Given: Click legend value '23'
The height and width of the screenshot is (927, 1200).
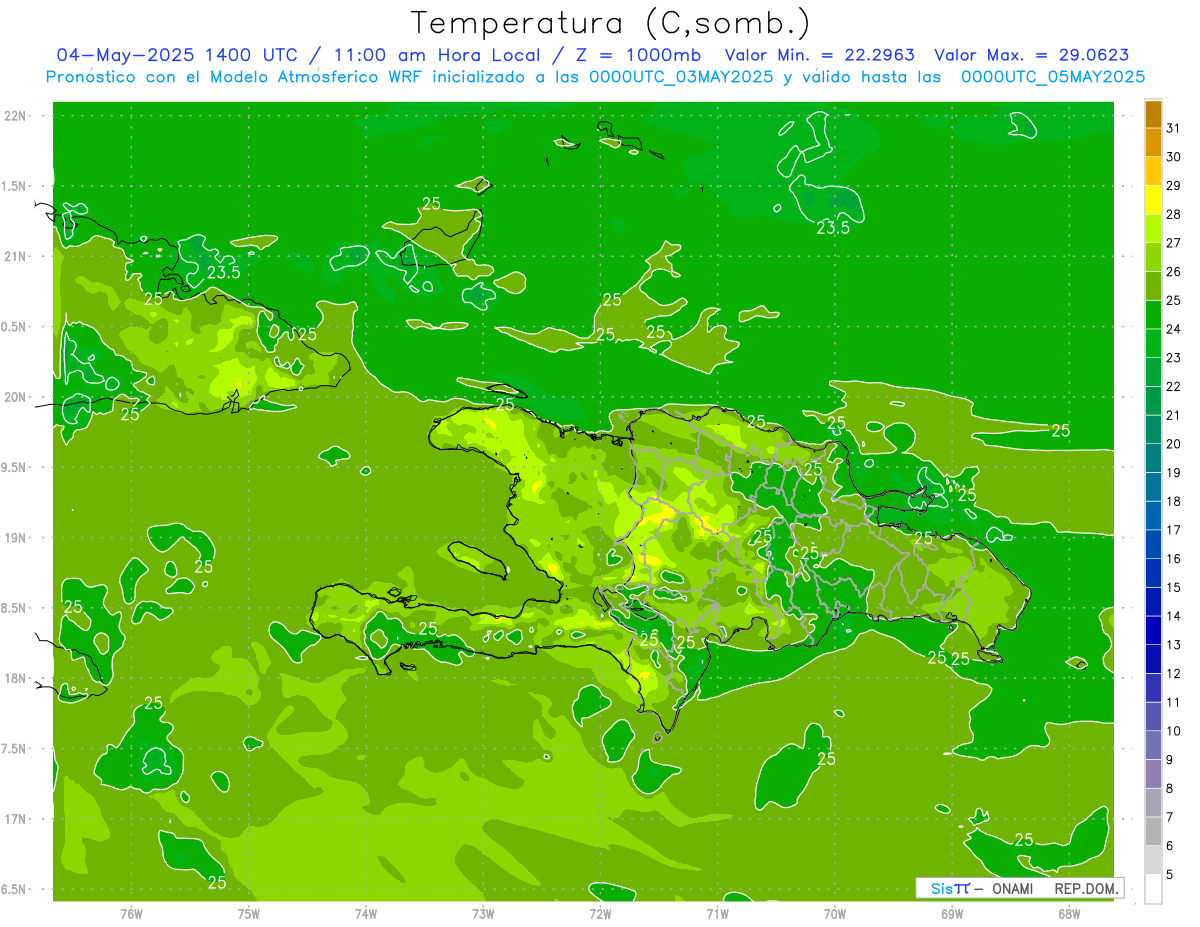Looking at the screenshot, I should [1174, 358].
